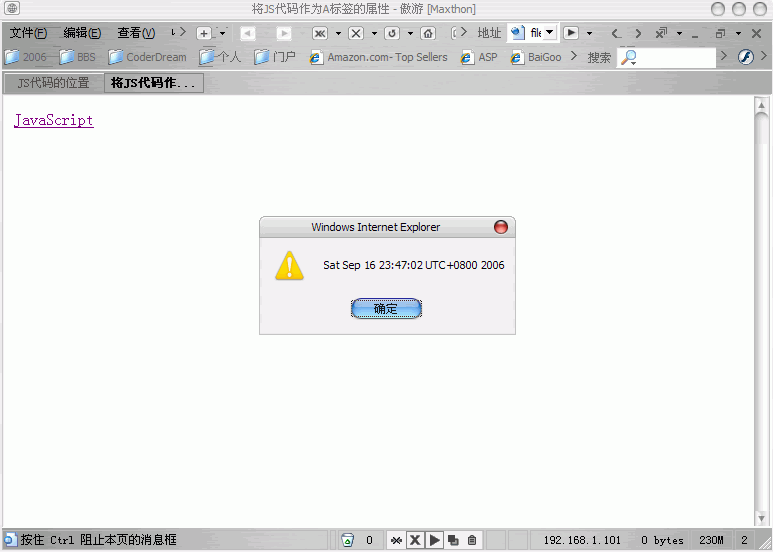Open Amazon.com- Top Sellers bookmark

(x=378, y=57)
